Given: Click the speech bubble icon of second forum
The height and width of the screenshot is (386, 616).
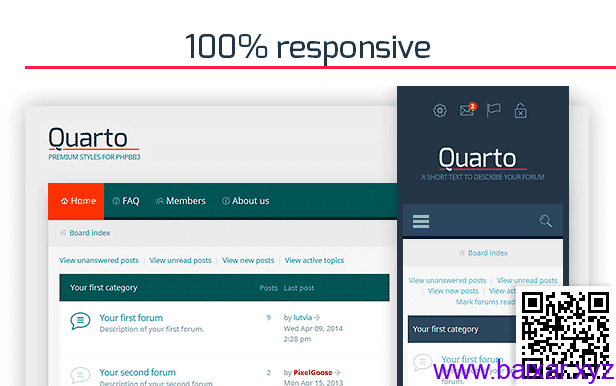Looking at the screenshot, I should click(x=80, y=375).
